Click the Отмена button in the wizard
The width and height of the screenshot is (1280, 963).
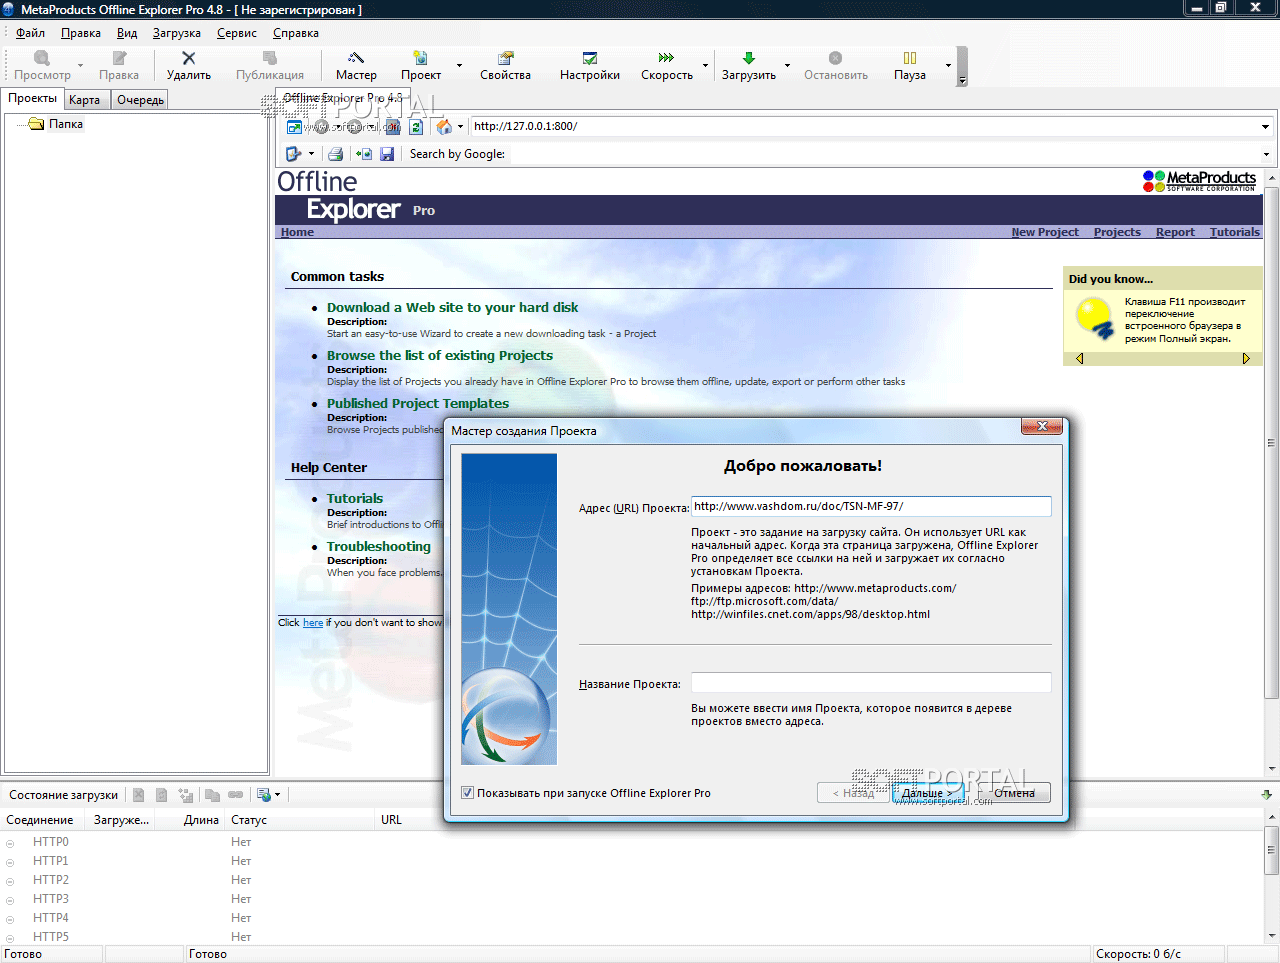click(x=1014, y=793)
